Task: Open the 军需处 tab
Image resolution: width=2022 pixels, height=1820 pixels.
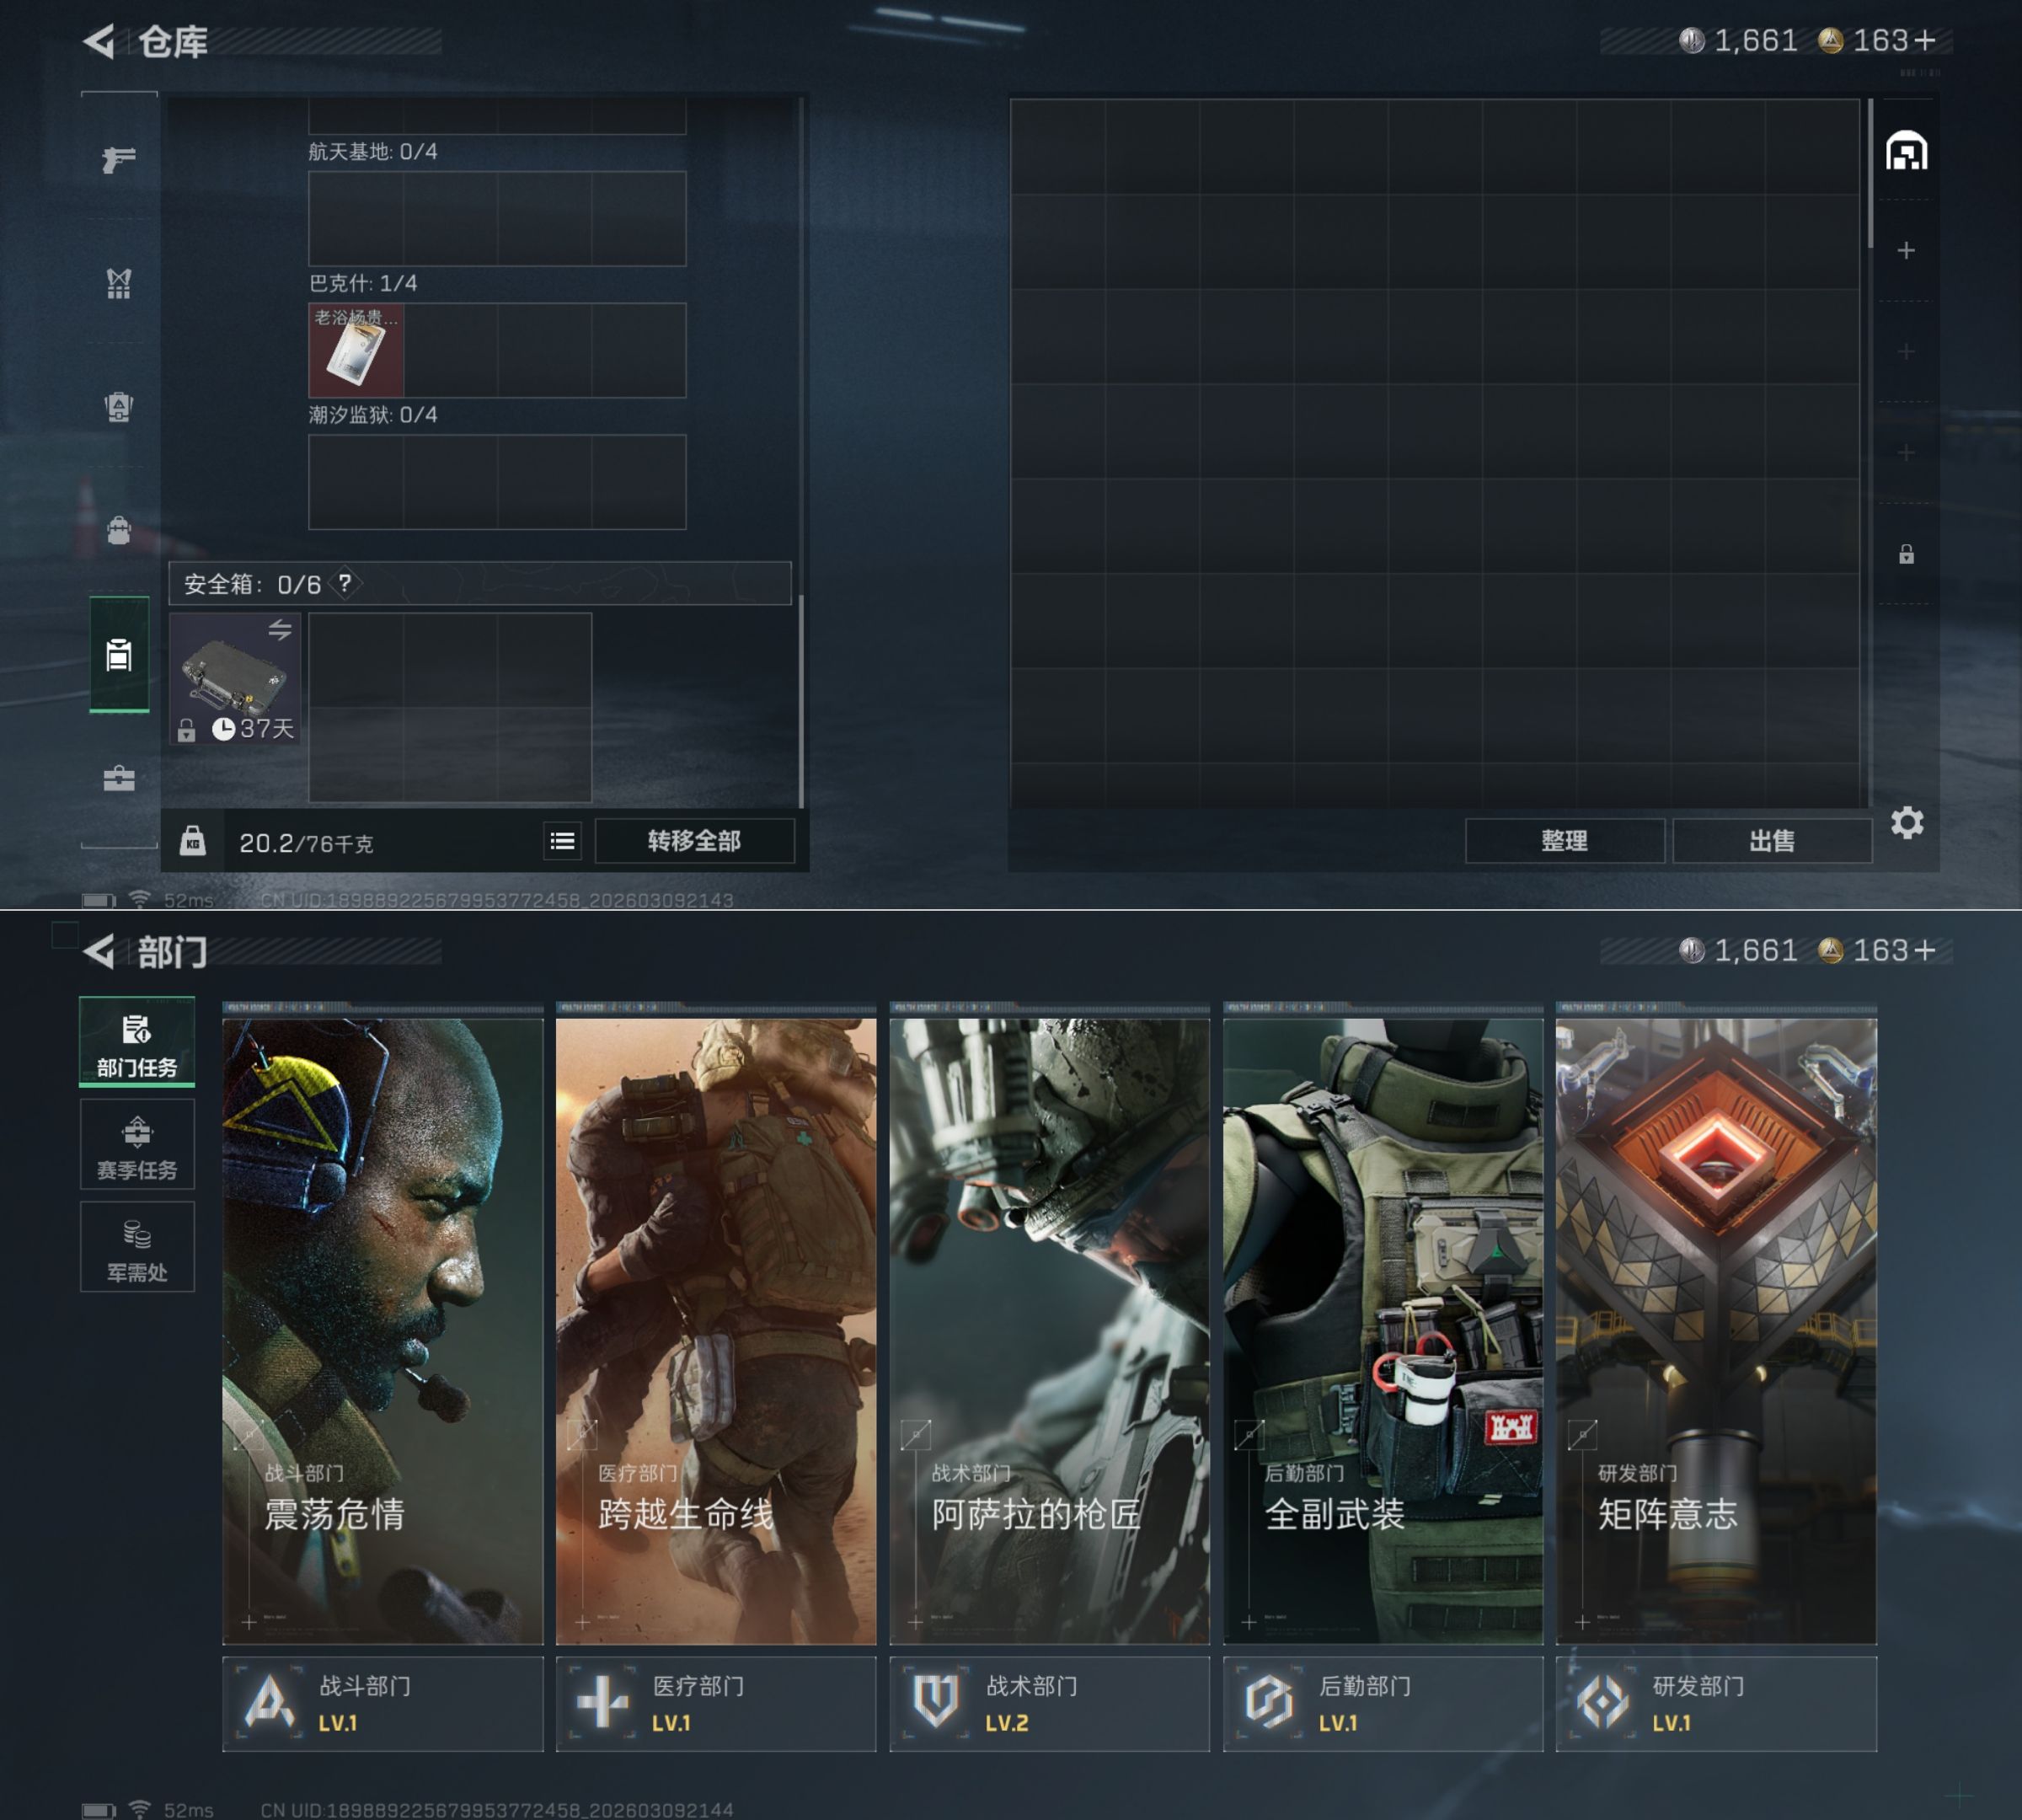Action: [137, 1247]
